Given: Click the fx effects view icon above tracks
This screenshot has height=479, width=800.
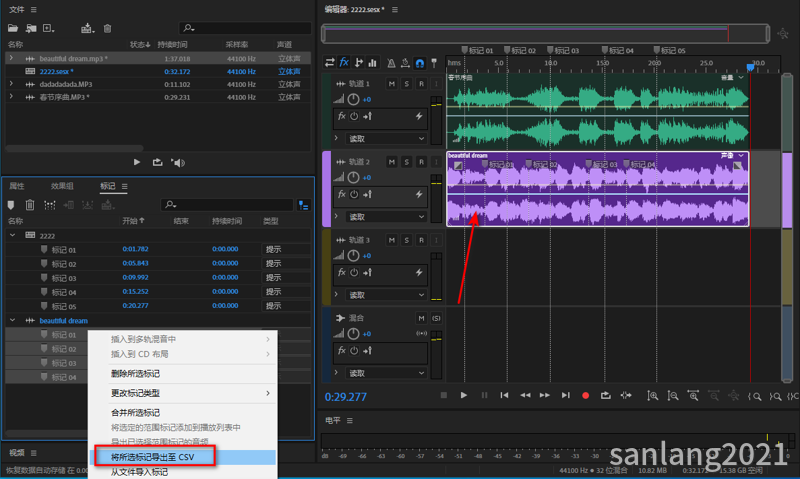Looking at the screenshot, I should (x=344, y=62).
